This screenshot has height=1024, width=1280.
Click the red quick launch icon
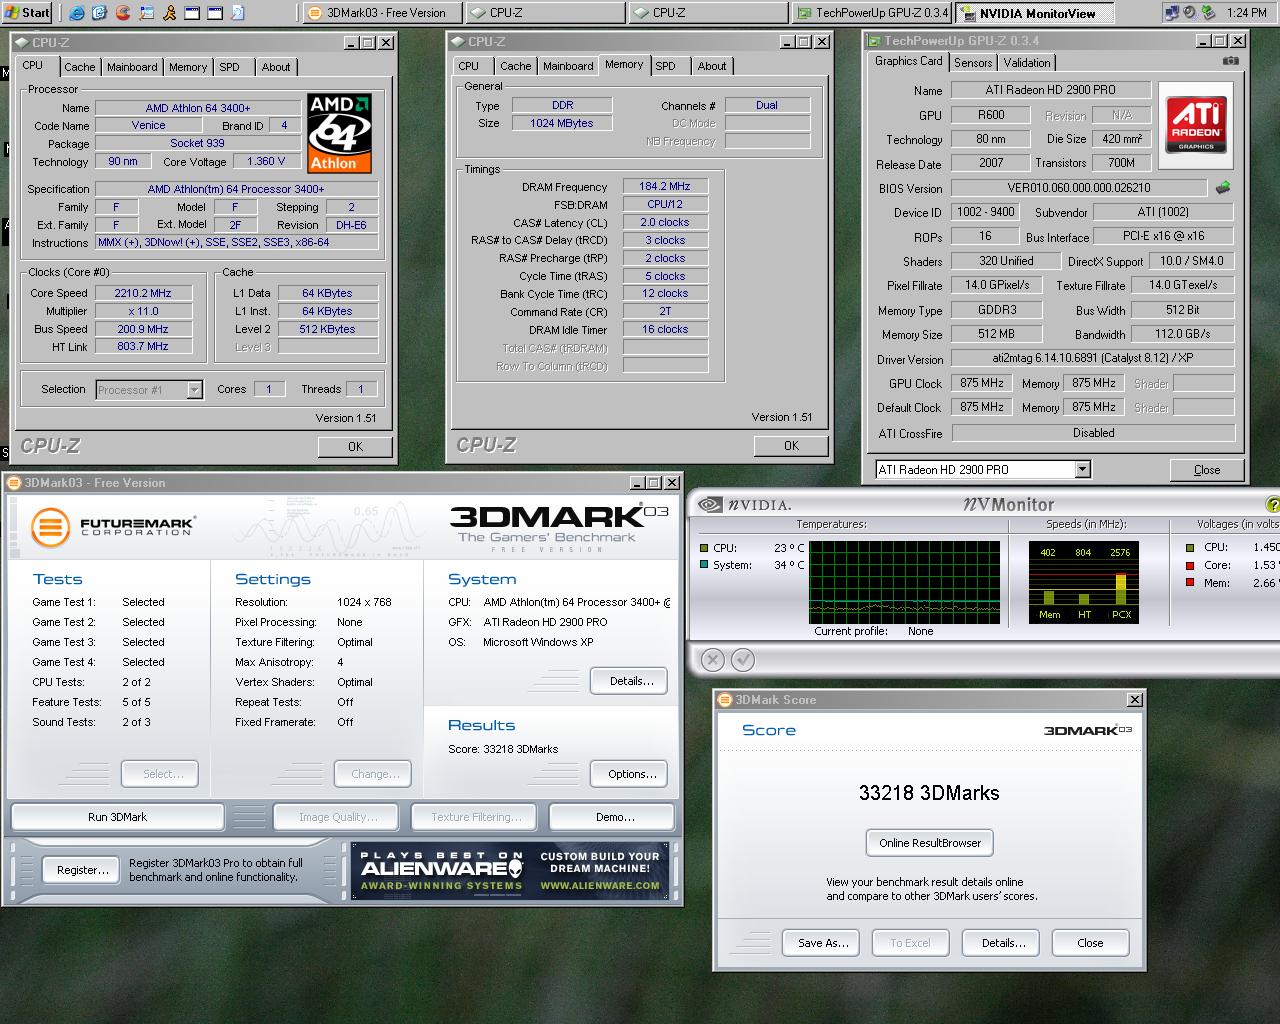[123, 13]
